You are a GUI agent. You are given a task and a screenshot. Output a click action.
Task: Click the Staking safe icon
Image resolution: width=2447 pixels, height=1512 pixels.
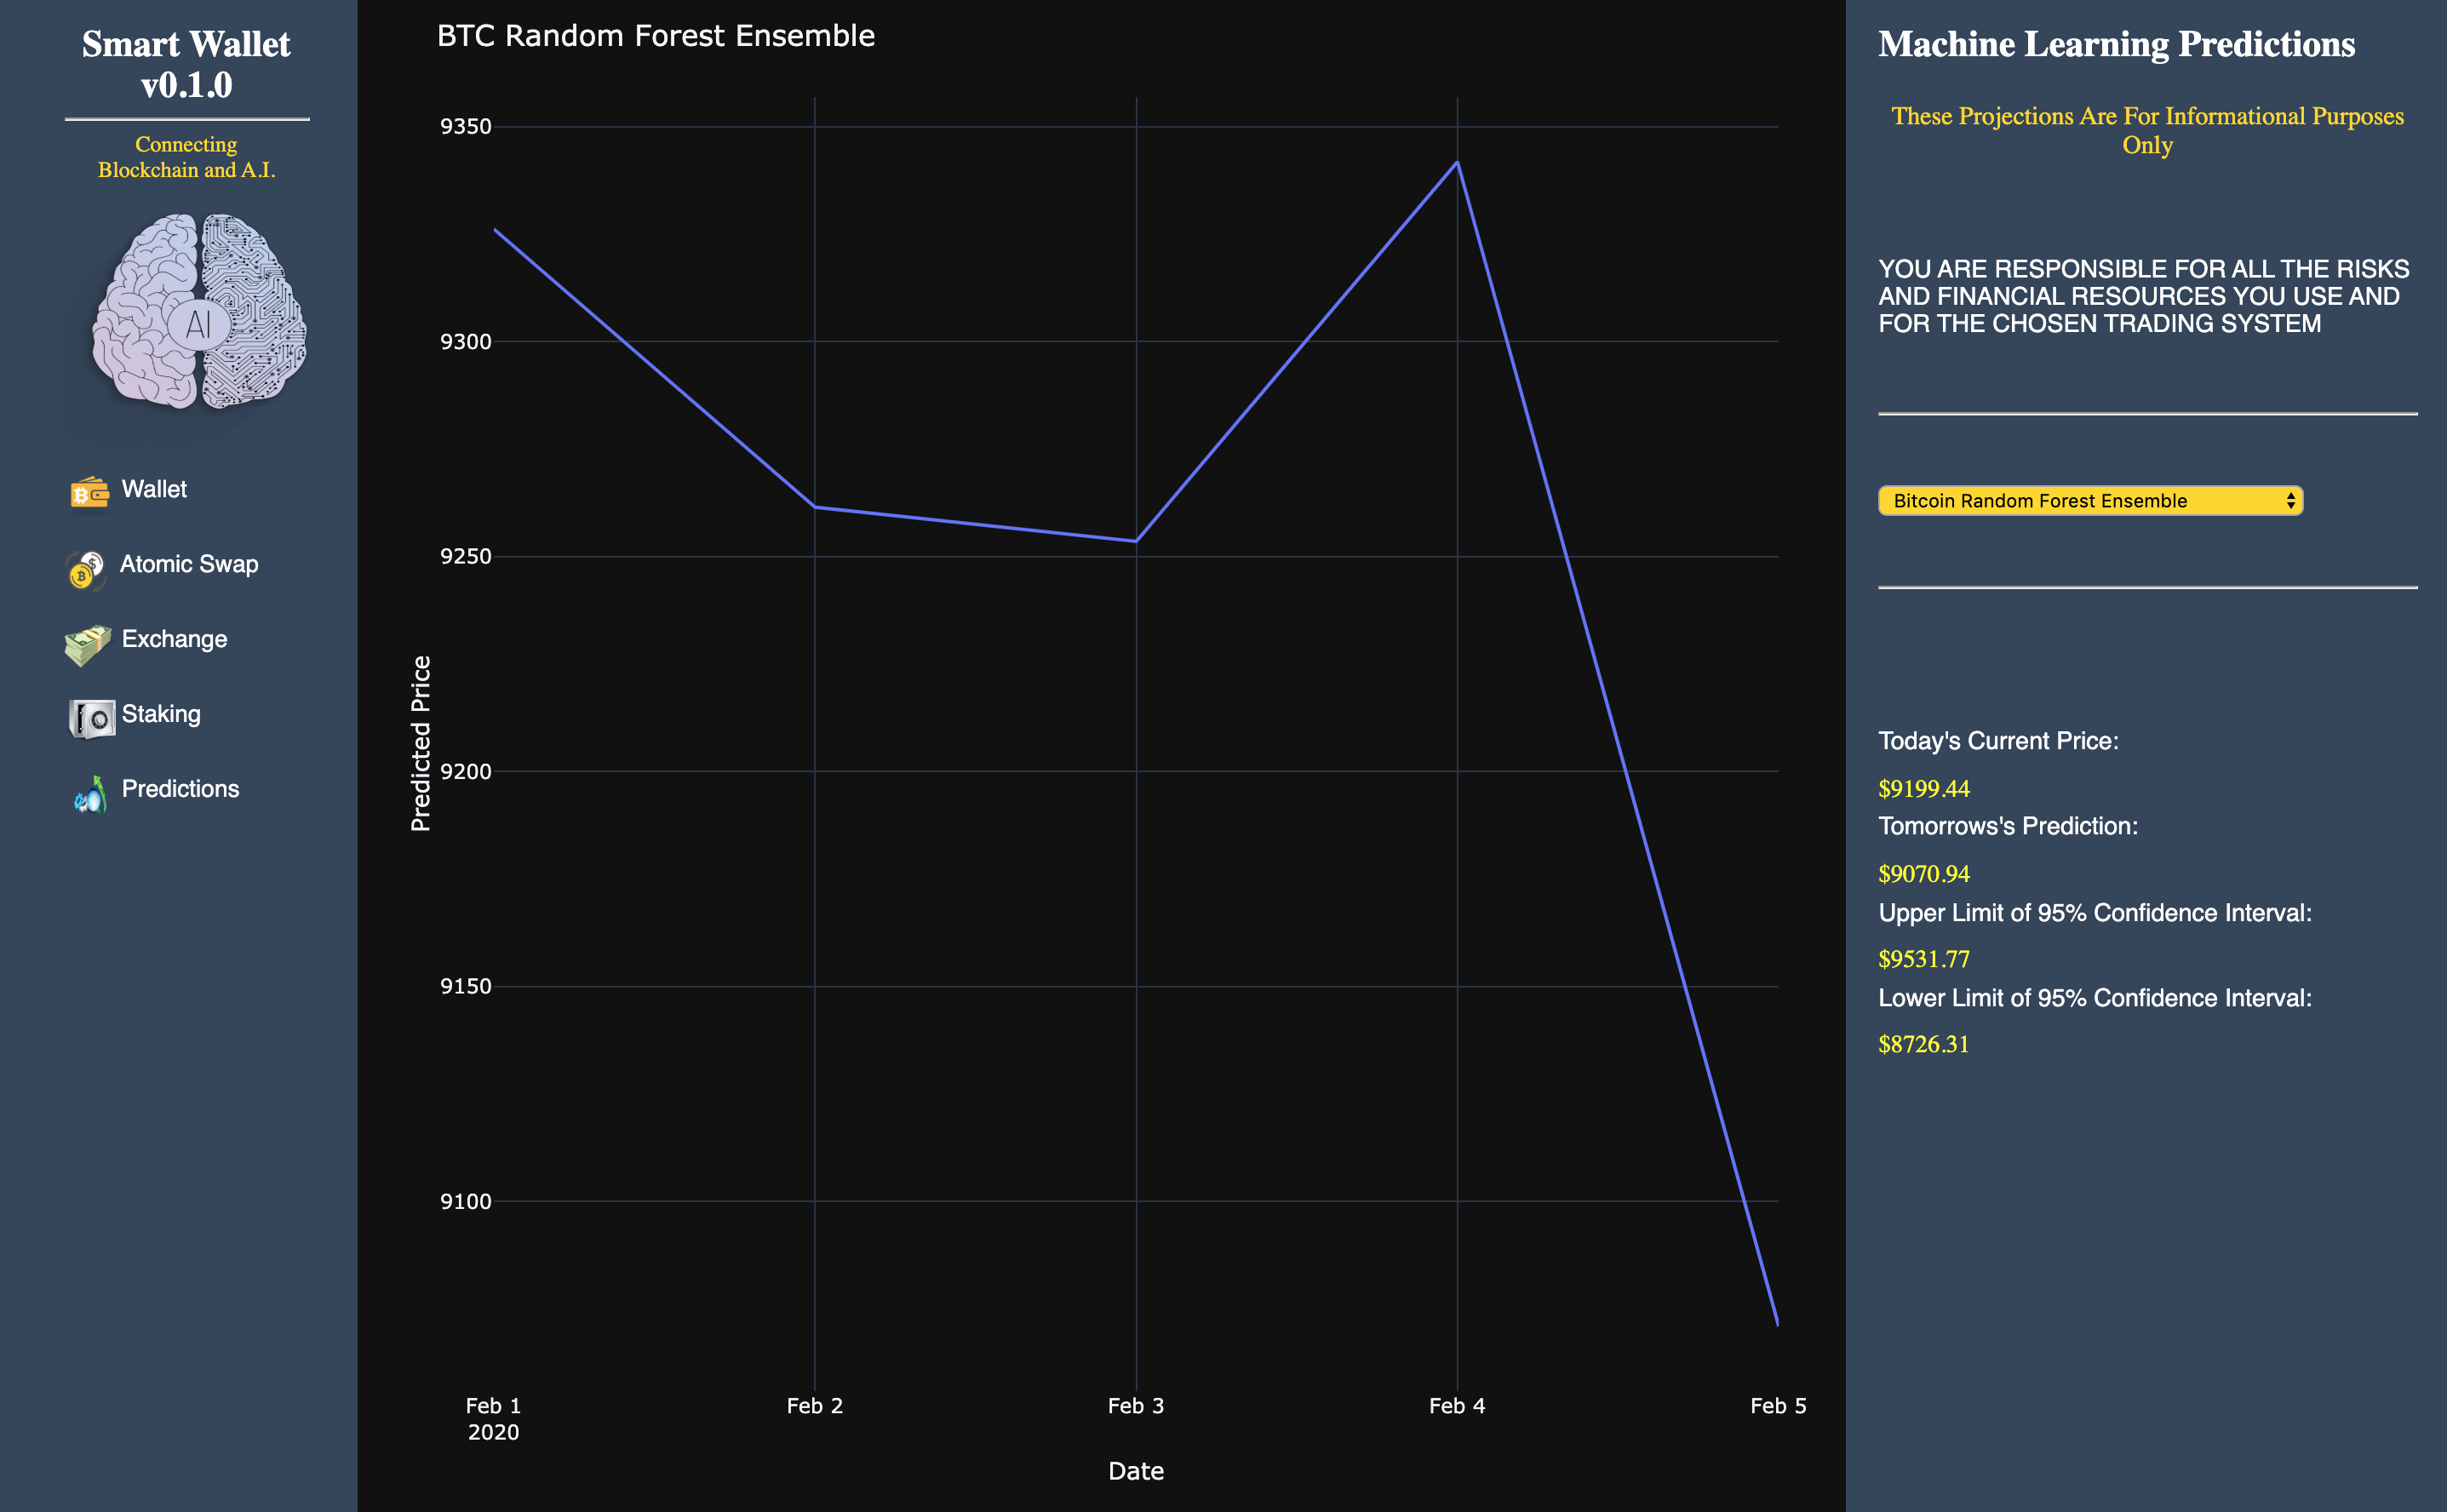click(x=92, y=719)
